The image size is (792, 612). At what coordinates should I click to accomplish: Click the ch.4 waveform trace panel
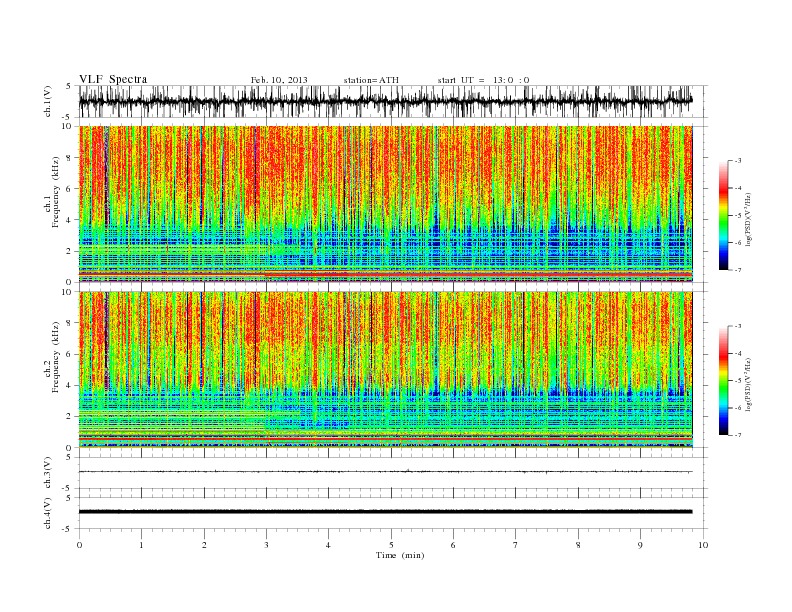coord(393,513)
